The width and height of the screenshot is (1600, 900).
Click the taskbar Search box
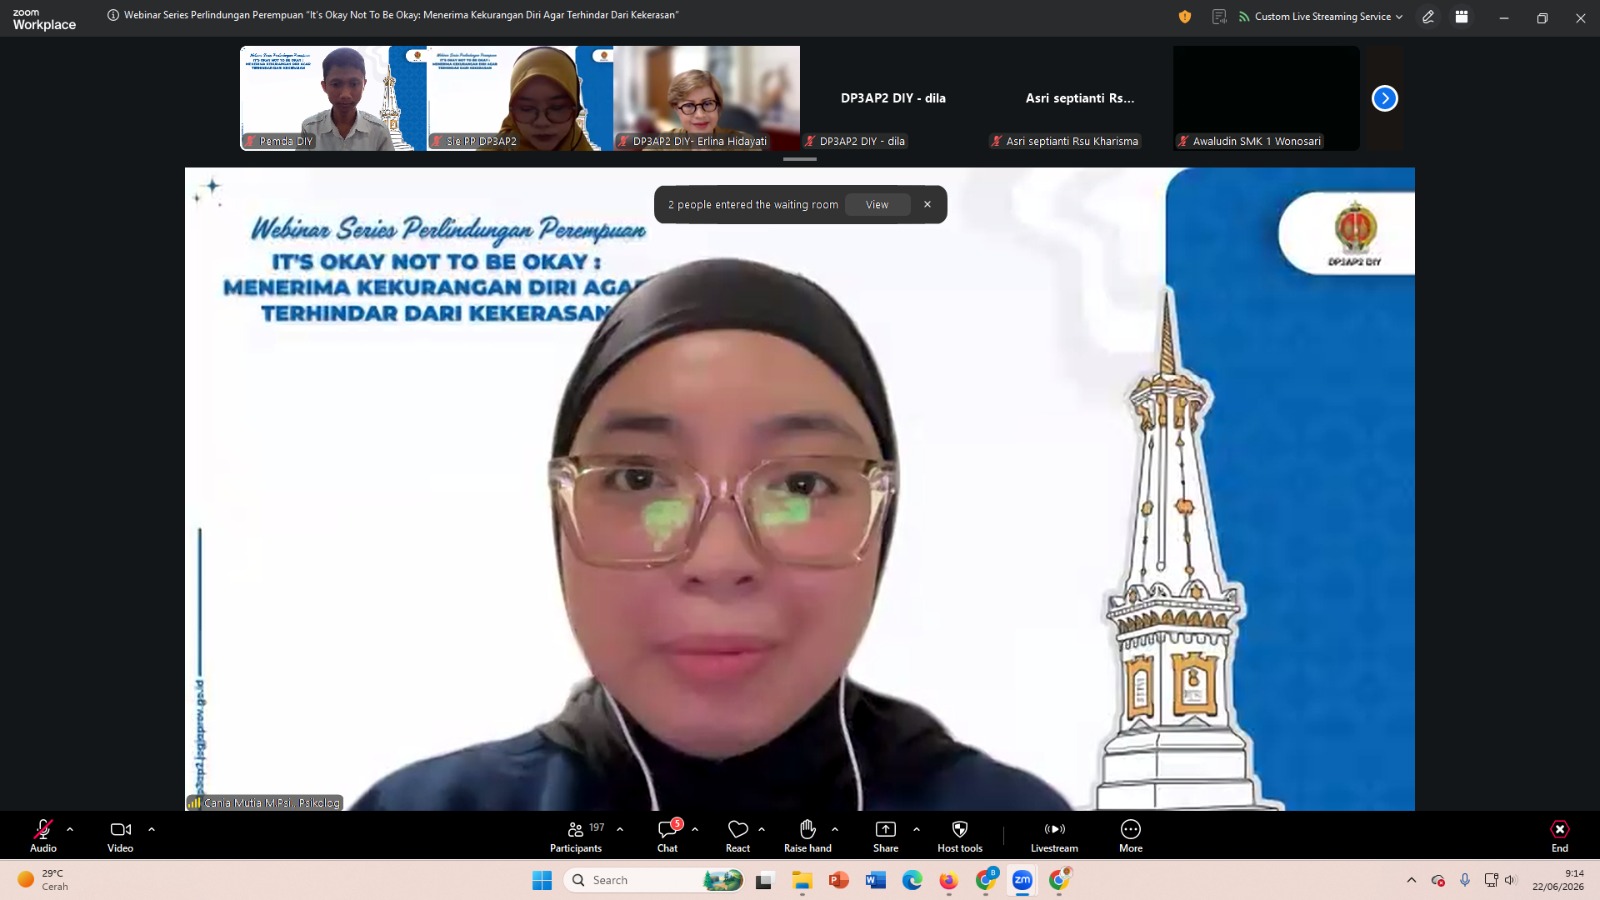click(654, 880)
